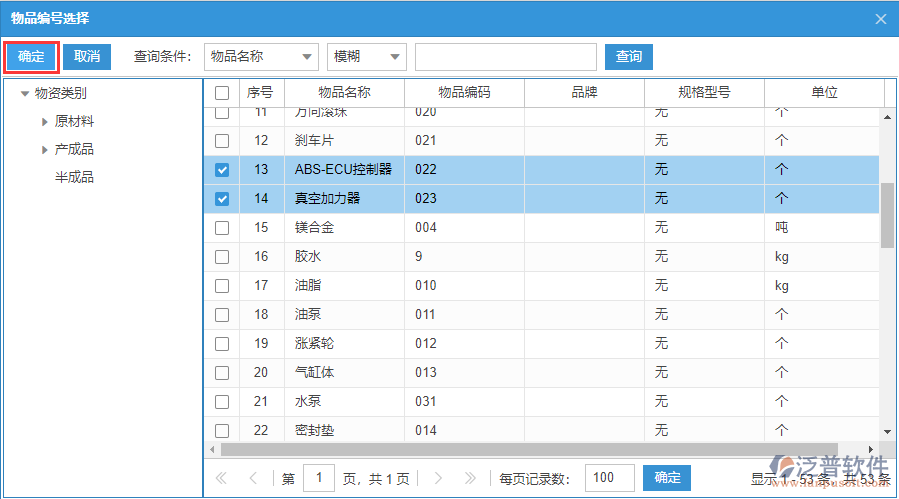Open the 模糊 match type dropdown

[367, 57]
